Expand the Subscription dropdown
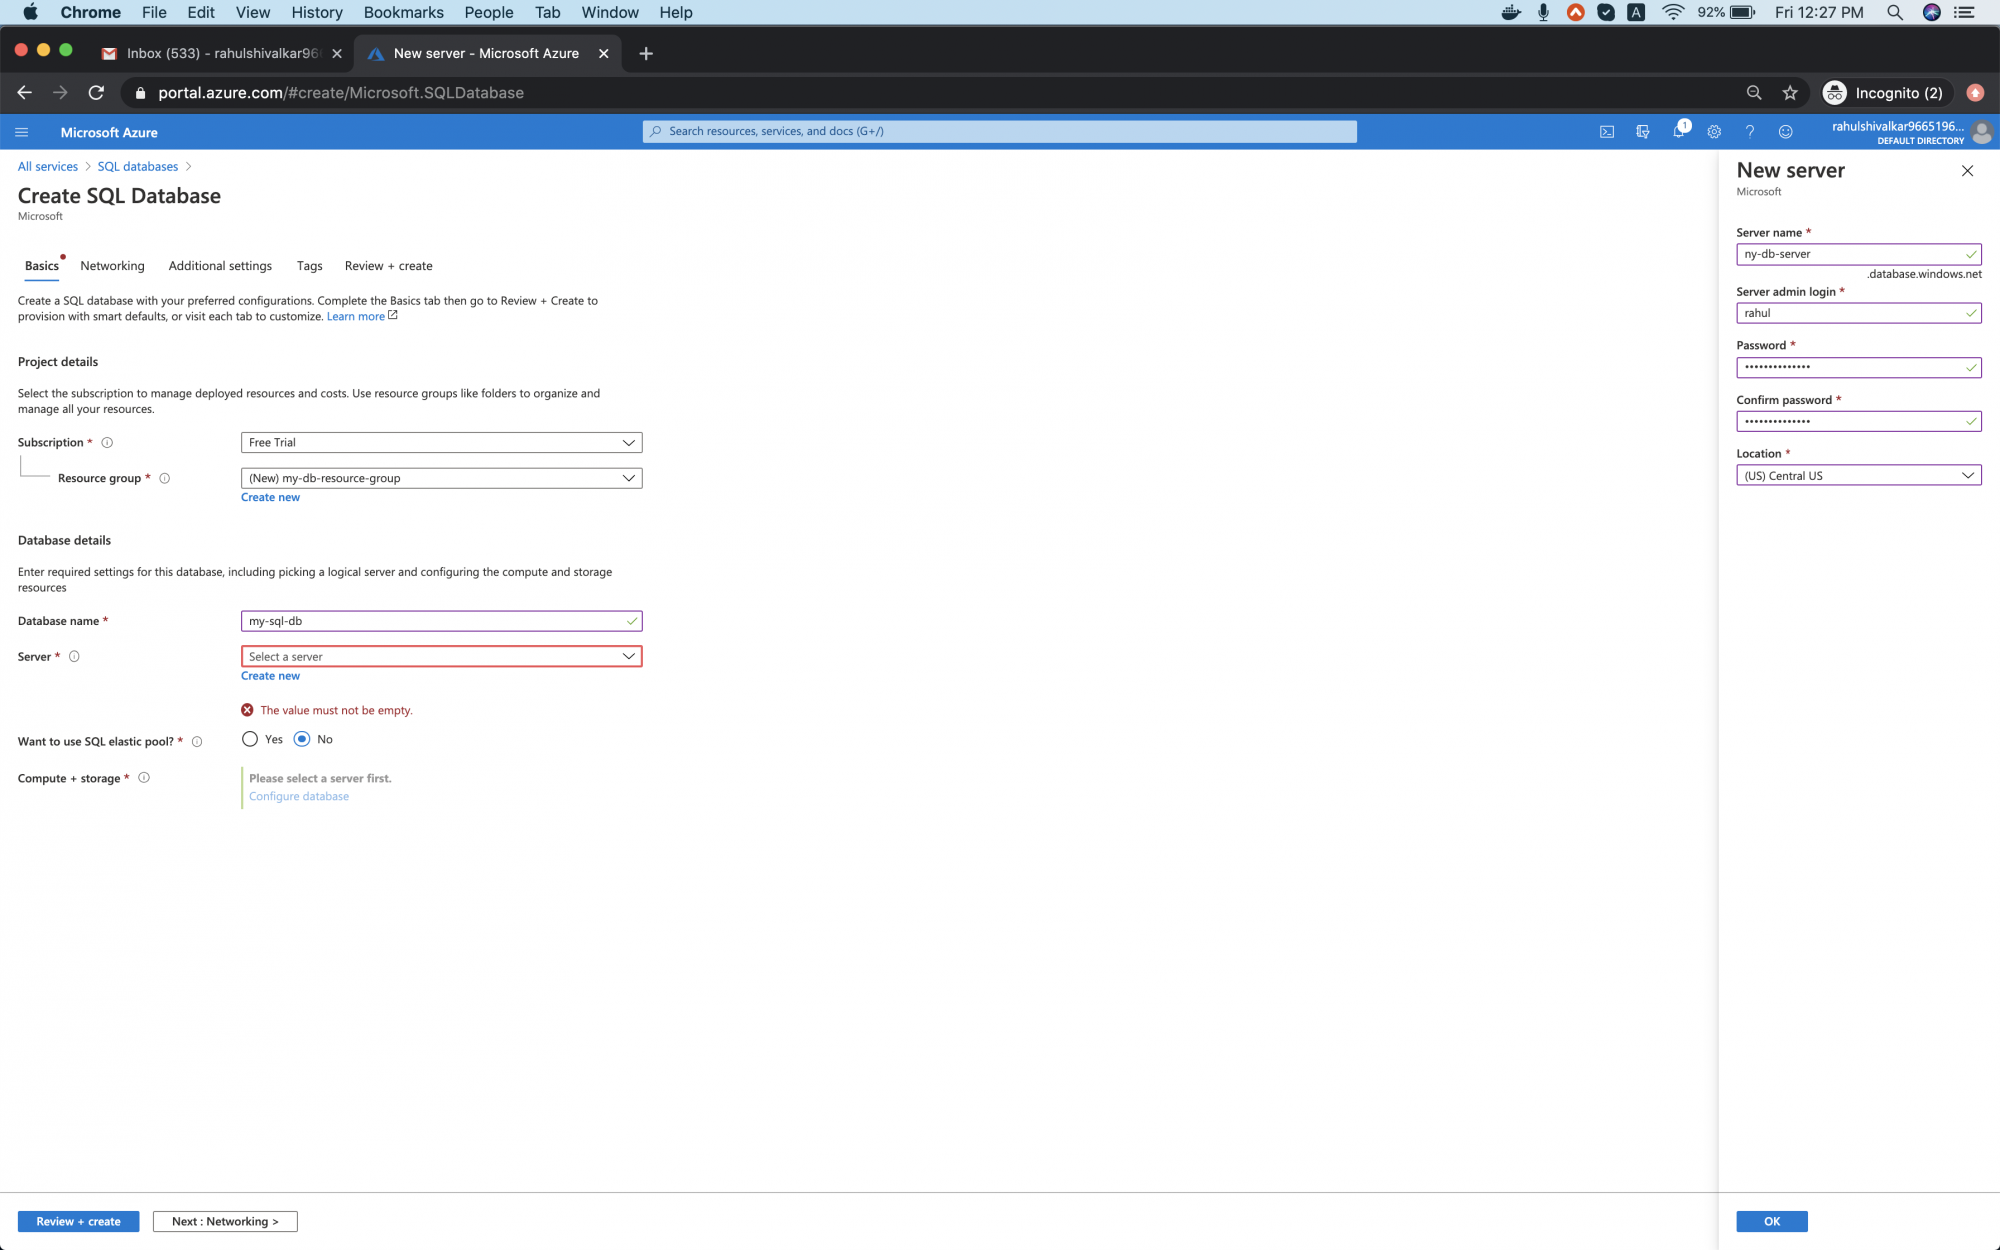 point(441,442)
